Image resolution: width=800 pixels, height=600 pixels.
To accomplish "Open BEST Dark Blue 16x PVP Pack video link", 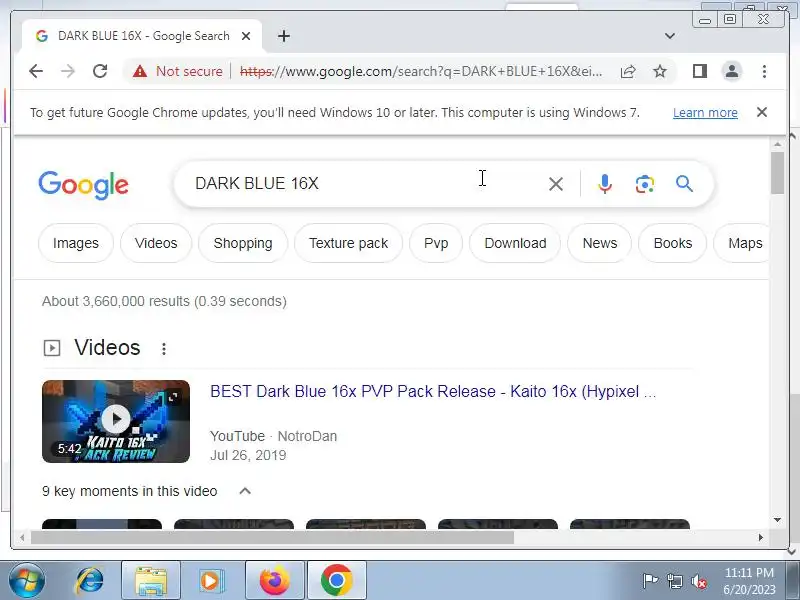I will point(433,391).
